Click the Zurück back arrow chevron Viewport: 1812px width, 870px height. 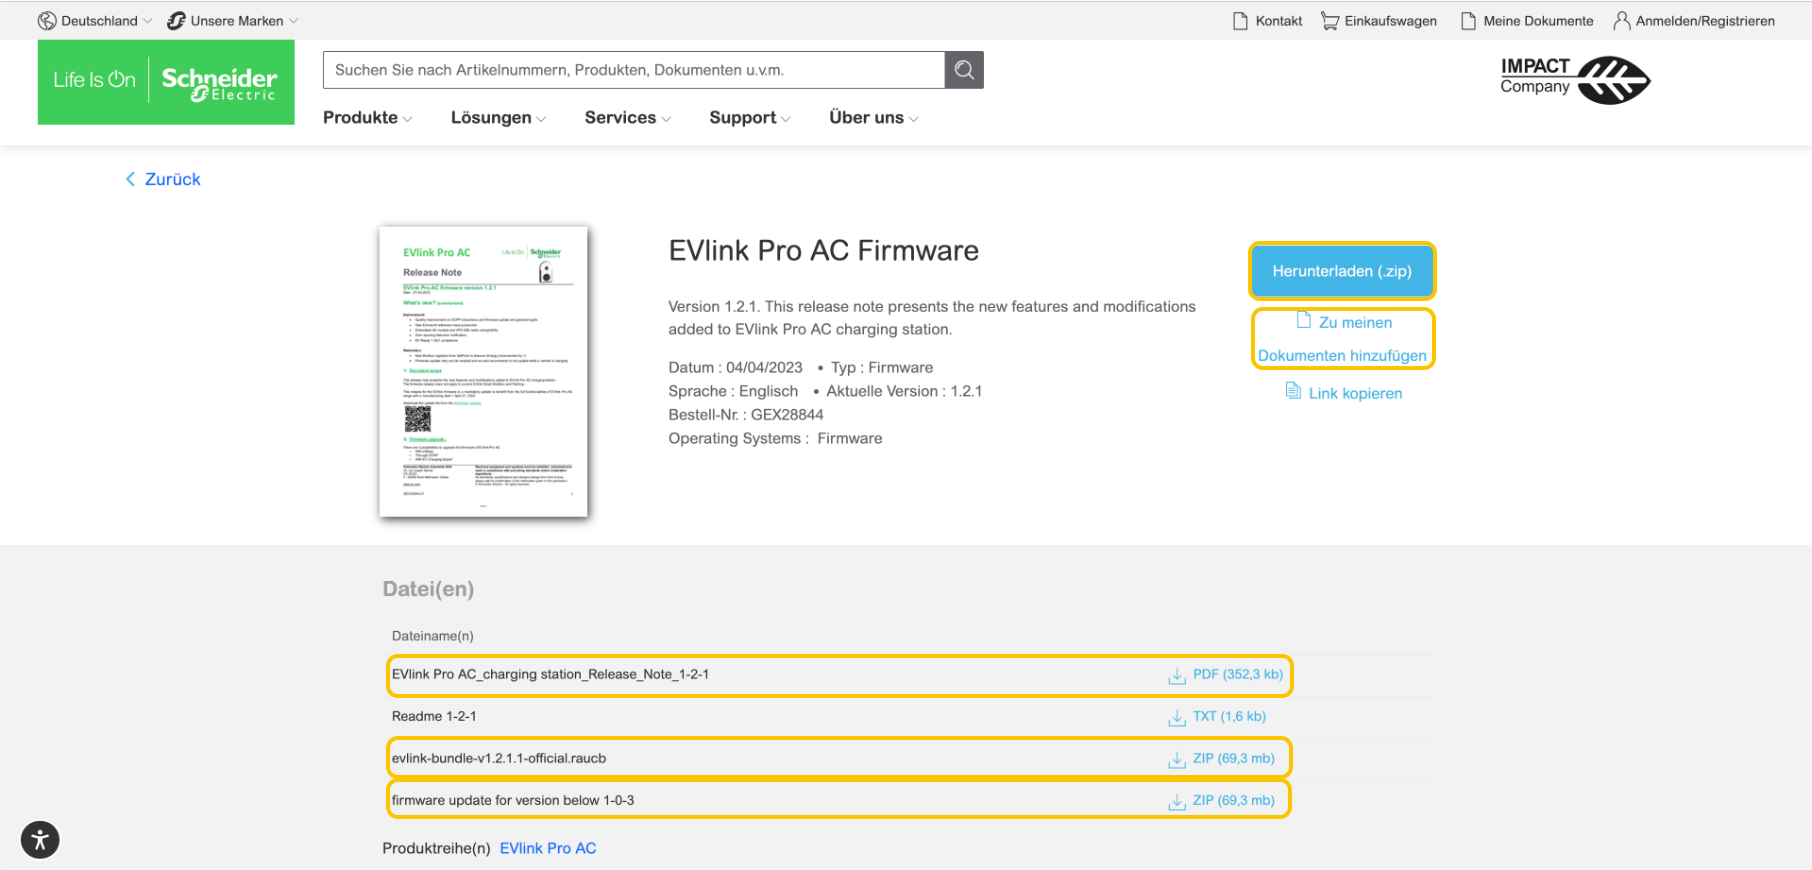[x=130, y=179]
